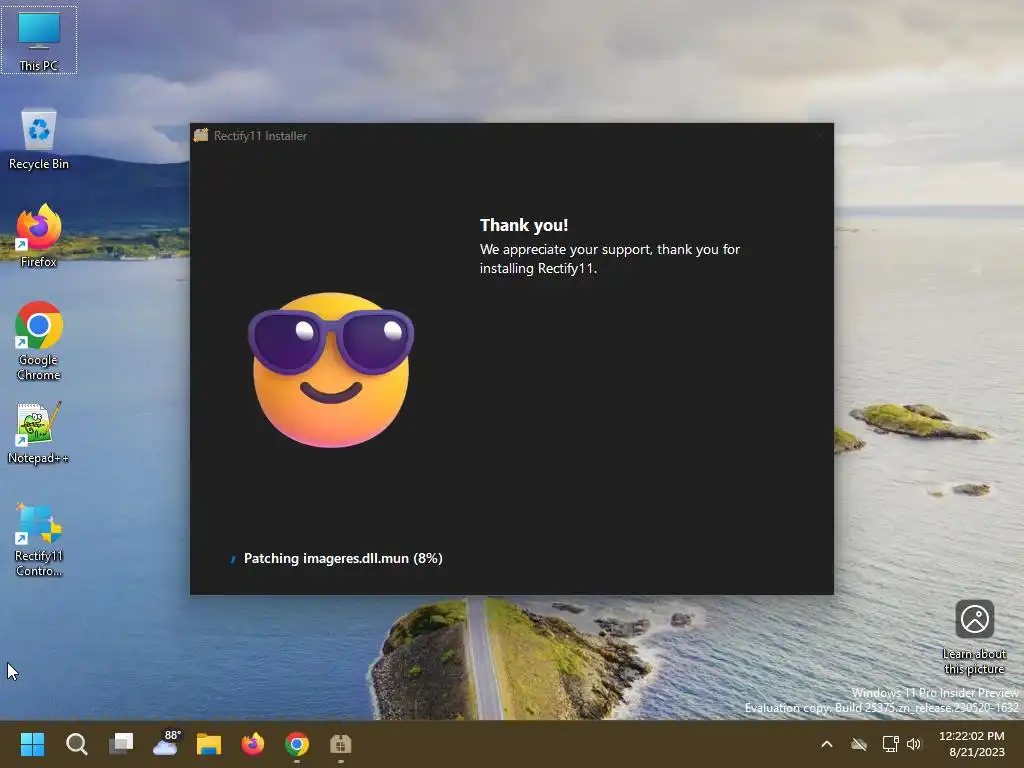
Task: Launch Firefox from the taskbar
Action: pos(253,744)
